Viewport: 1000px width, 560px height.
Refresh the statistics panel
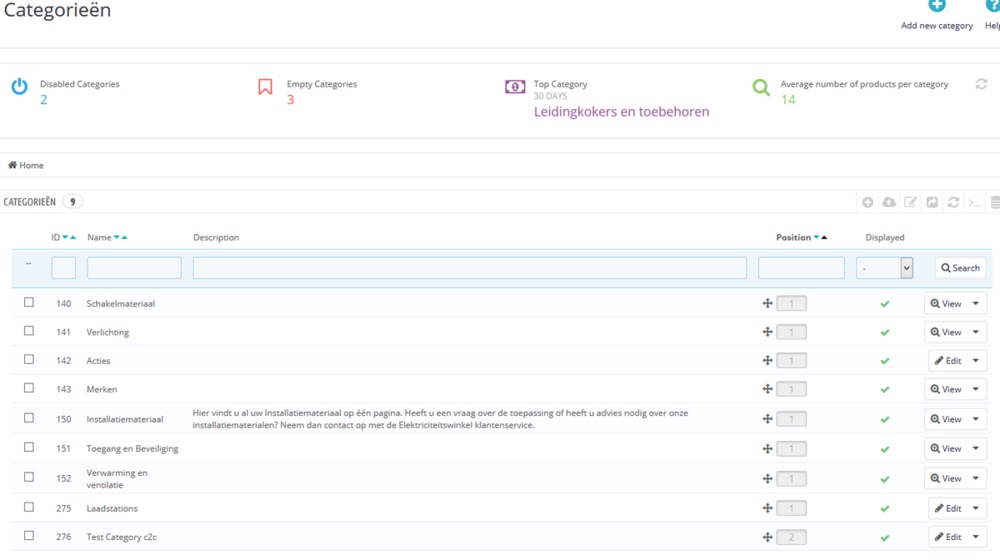(981, 85)
